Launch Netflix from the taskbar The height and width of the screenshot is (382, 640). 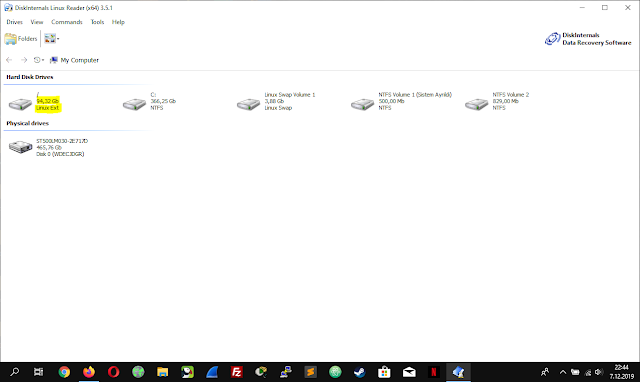click(433, 372)
